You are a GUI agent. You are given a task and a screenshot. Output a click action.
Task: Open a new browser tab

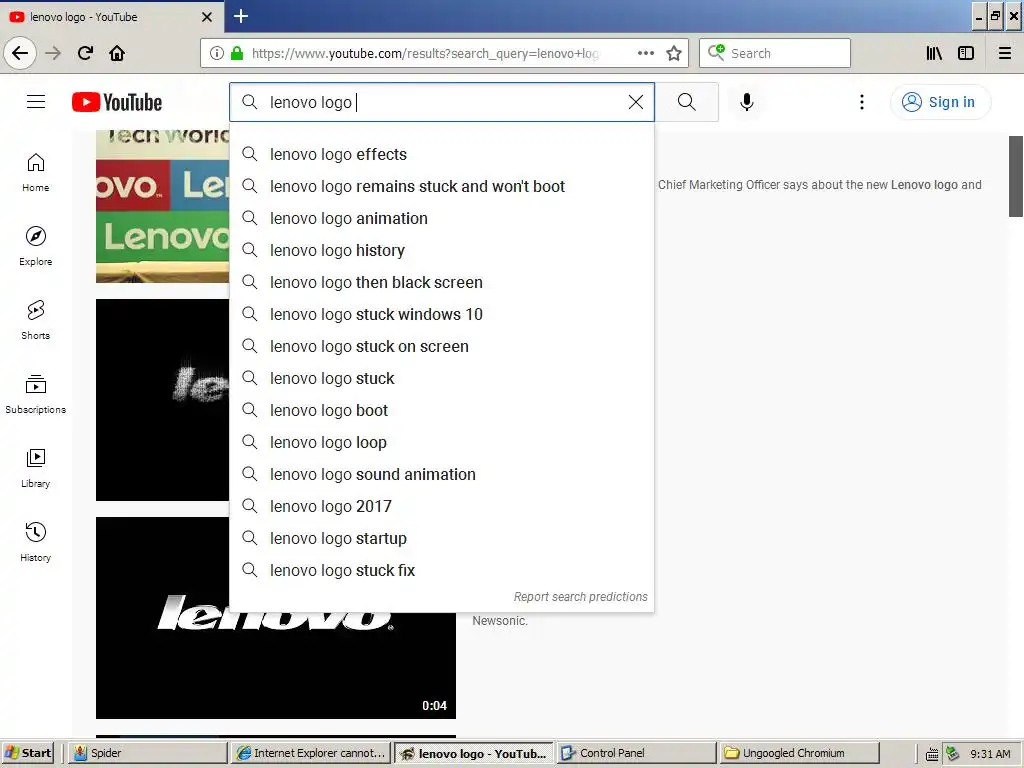(x=240, y=16)
